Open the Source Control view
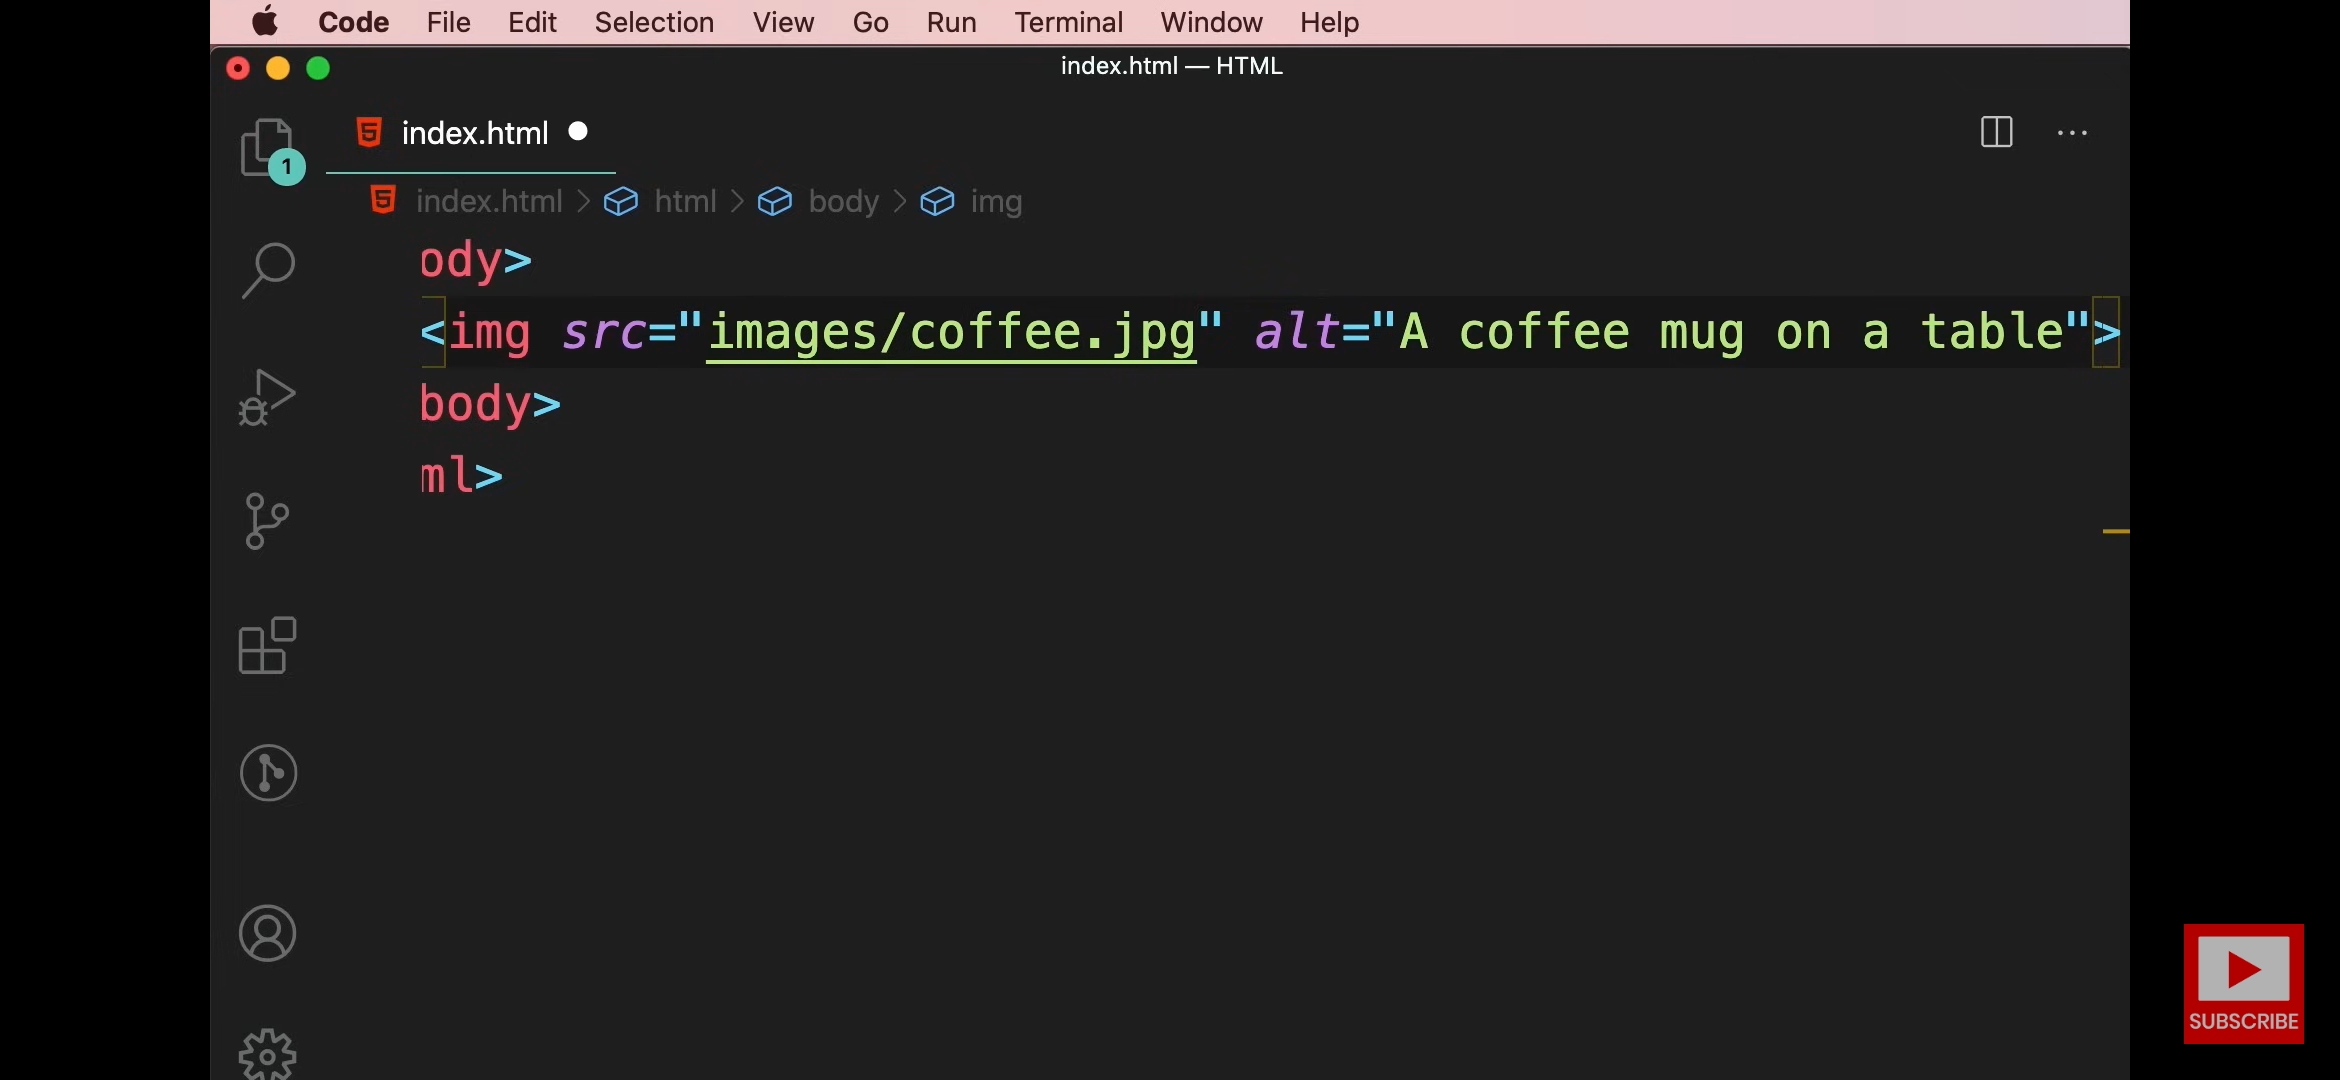The image size is (2340, 1080). click(266, 521)
